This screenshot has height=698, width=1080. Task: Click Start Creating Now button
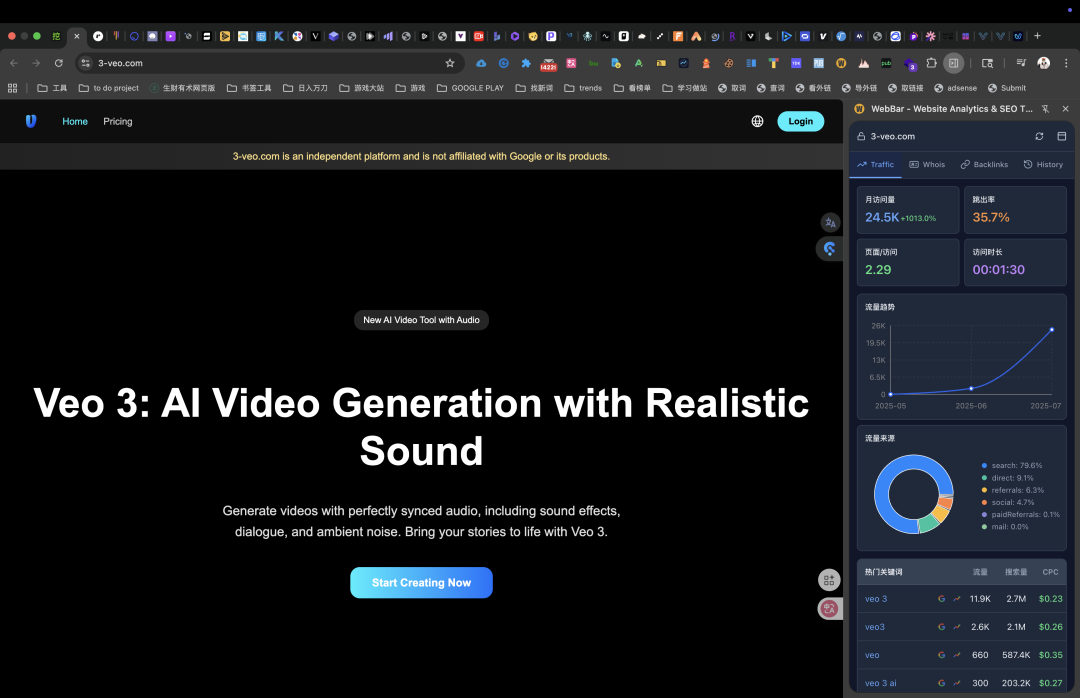421,583
